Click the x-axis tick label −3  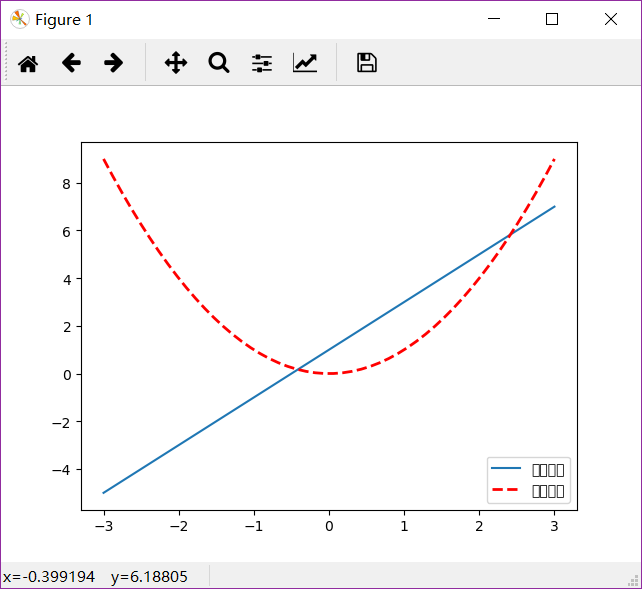[104, 526]
